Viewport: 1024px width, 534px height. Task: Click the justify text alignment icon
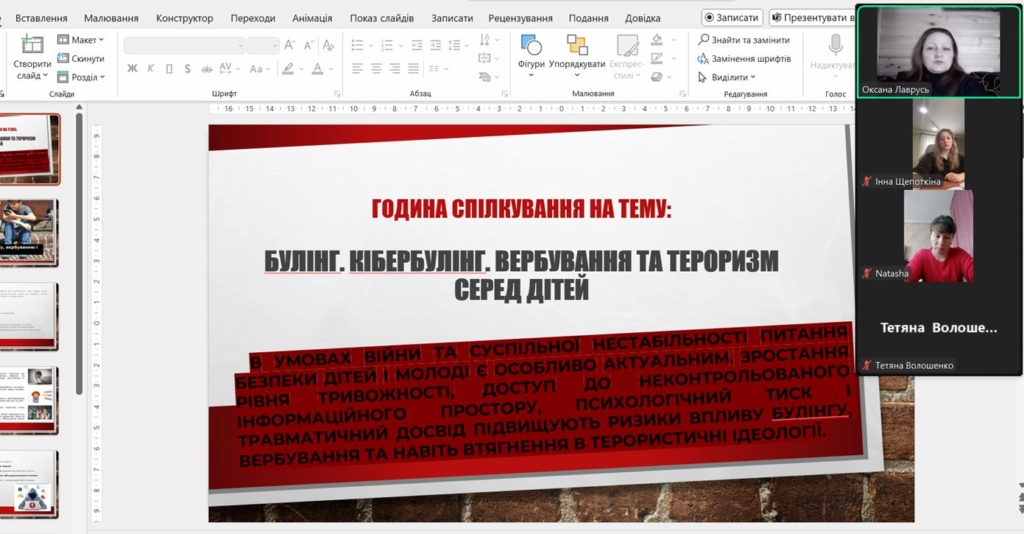pos(412,68)
